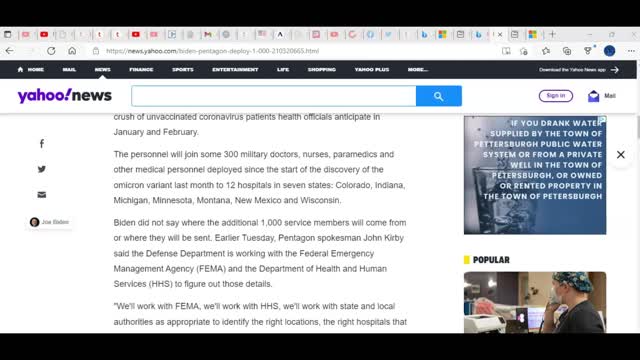Viewport: 640px width, 360px height.
Task: Close the active tab
Action: (500, 35)
